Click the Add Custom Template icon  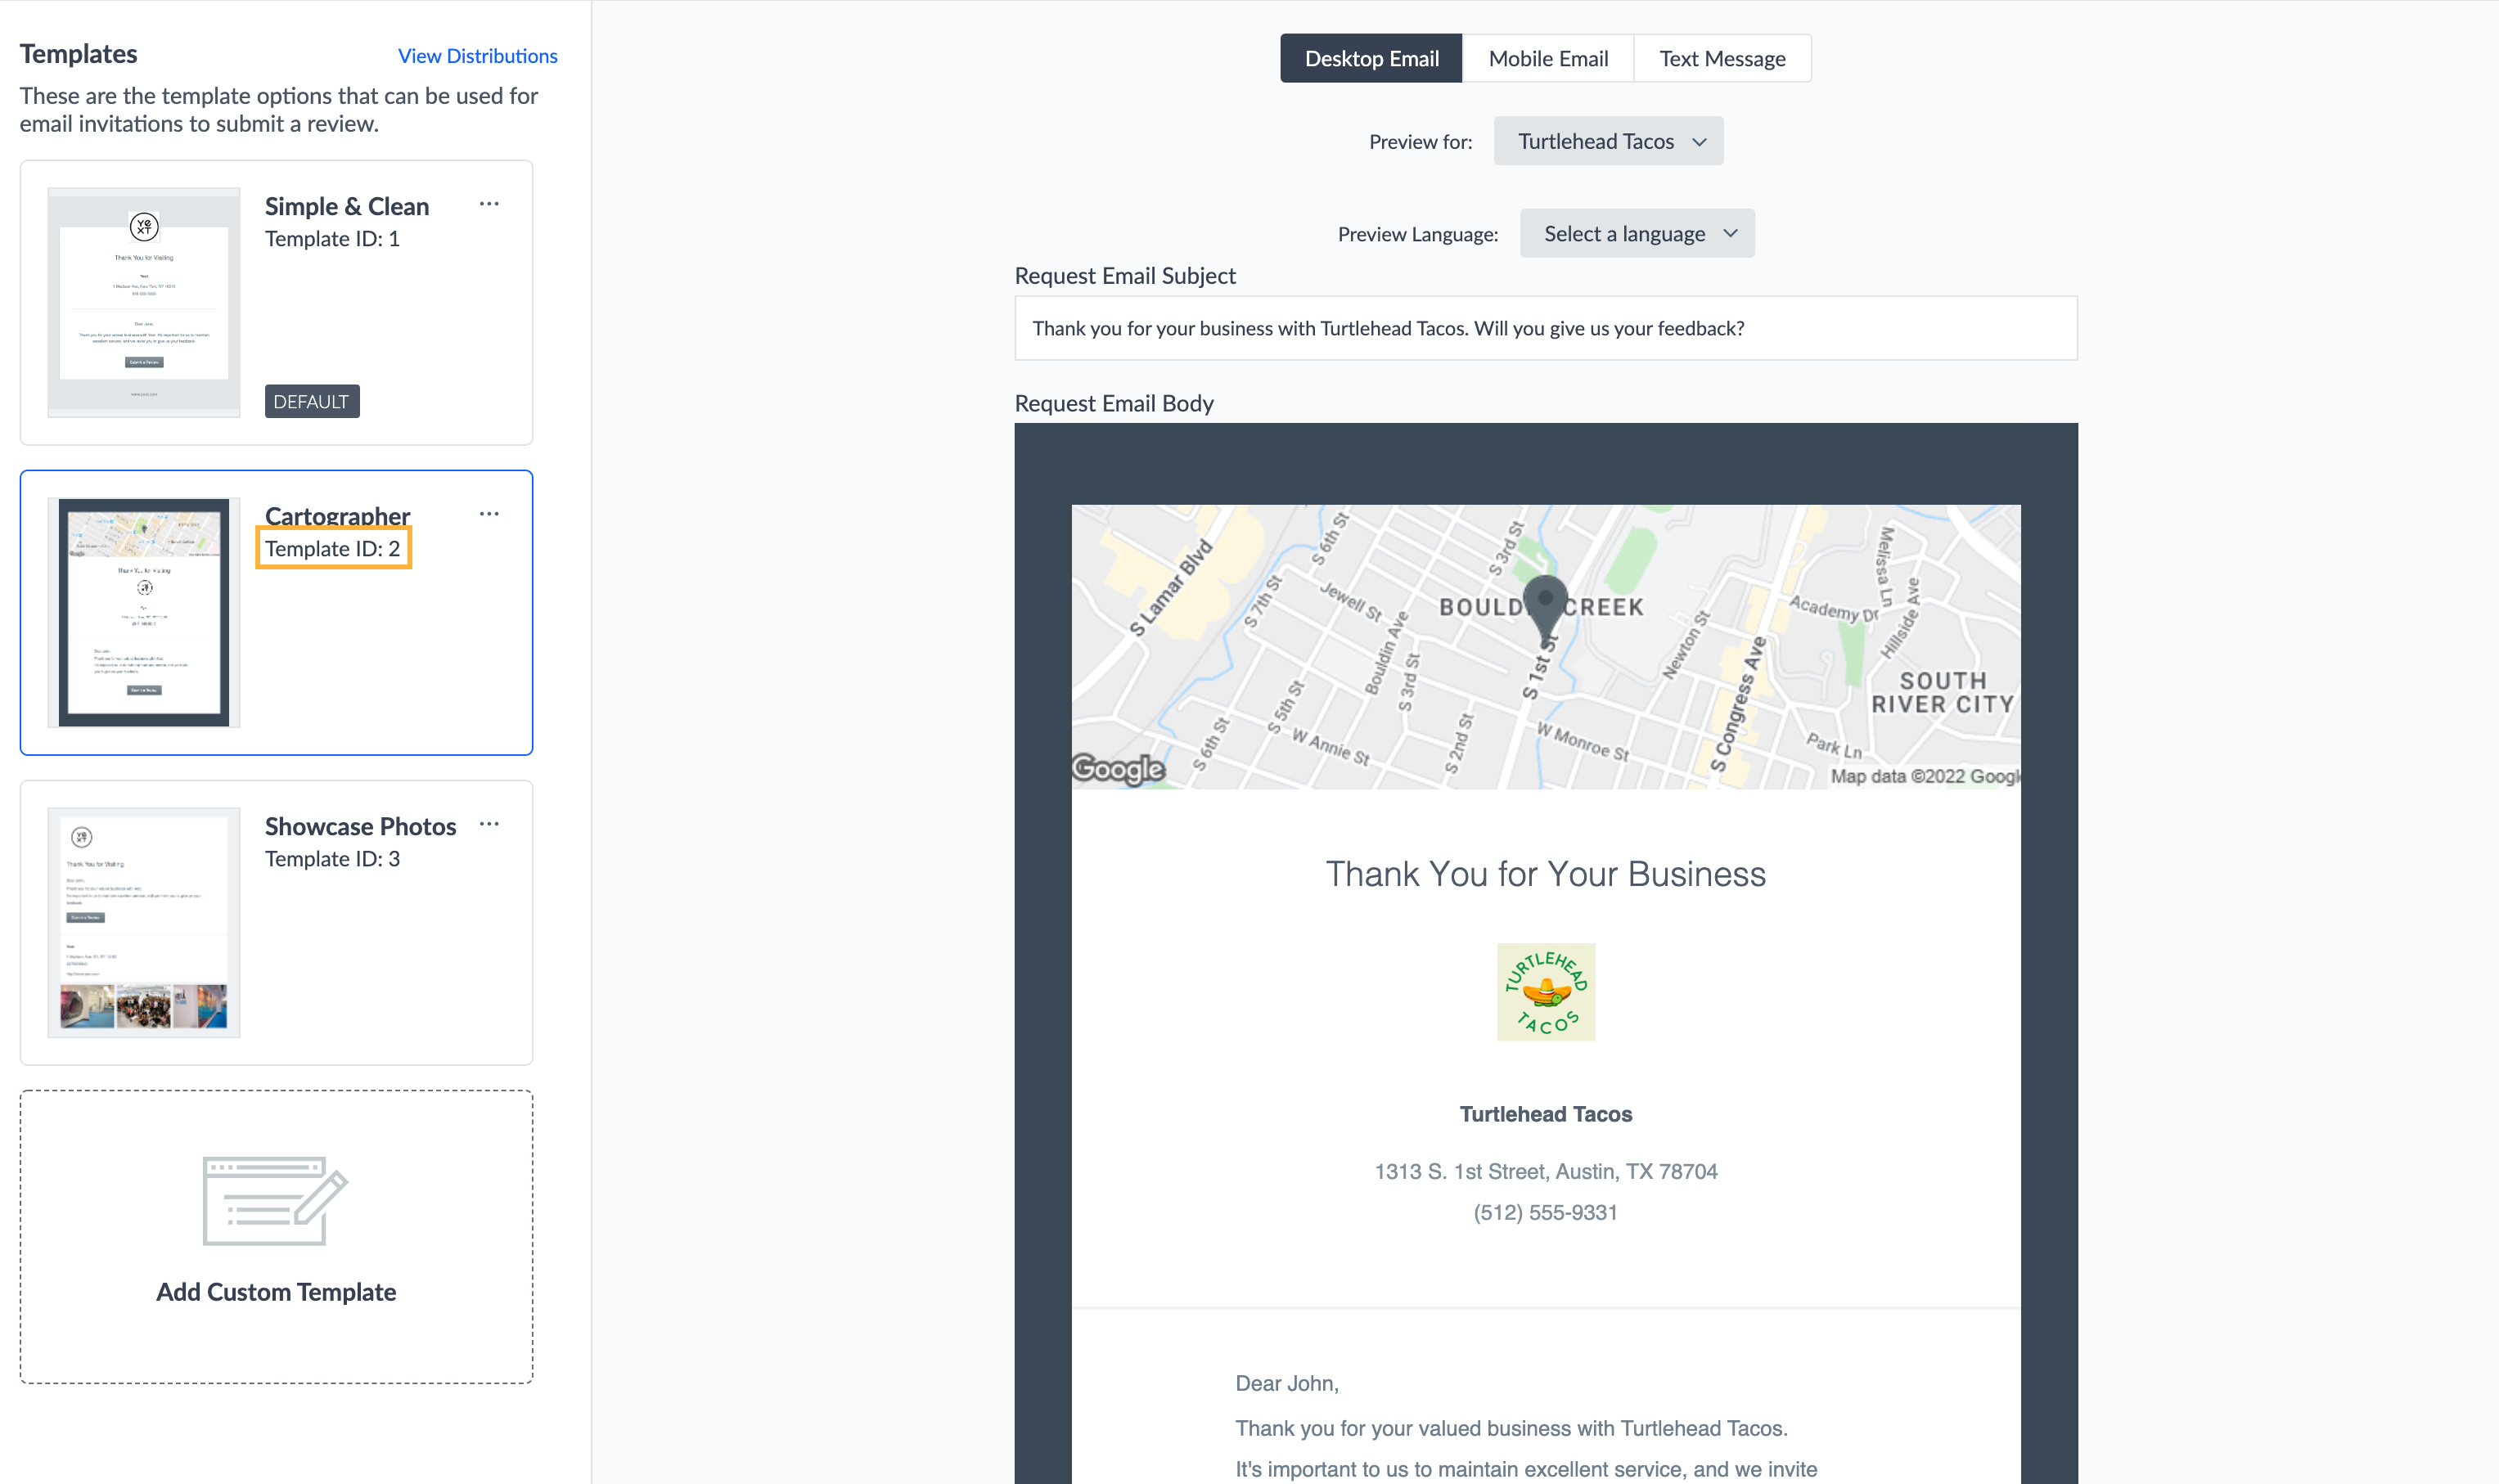pyautogui.click(x=275, y=1201)
